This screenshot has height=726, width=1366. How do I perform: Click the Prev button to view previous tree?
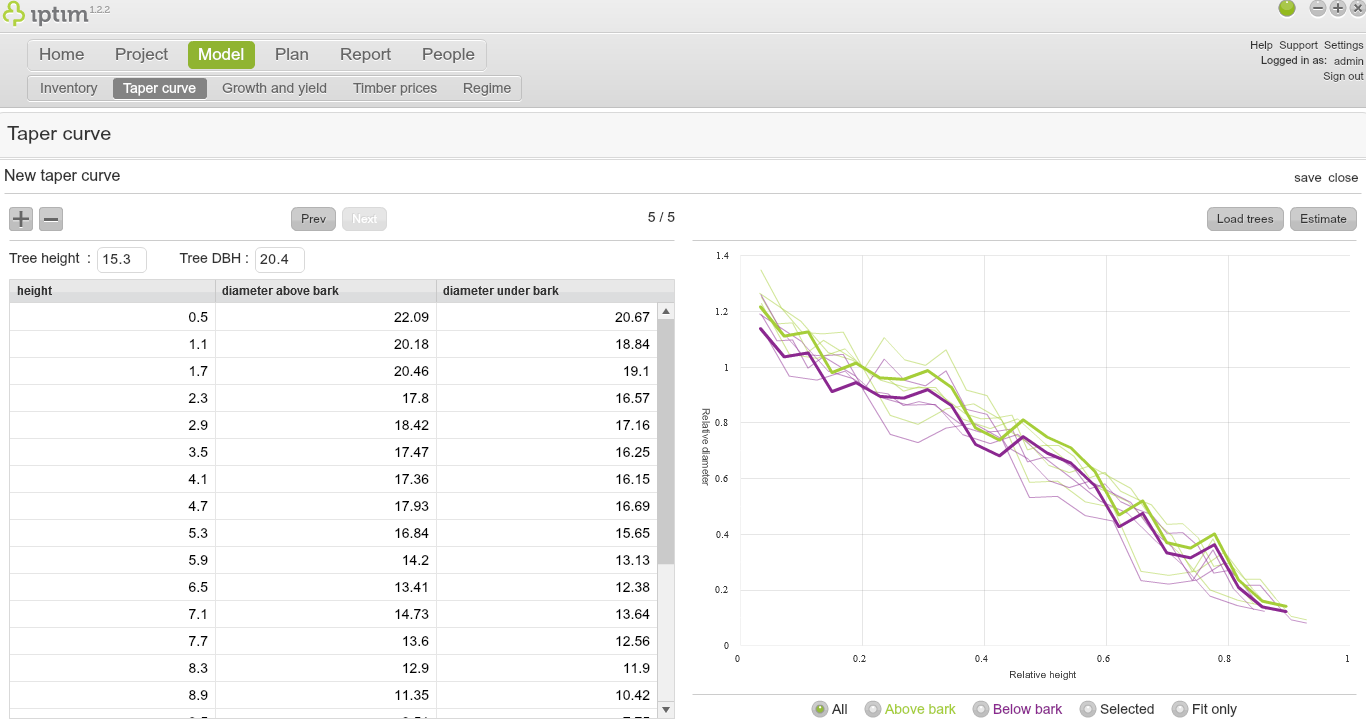(313, 218)
